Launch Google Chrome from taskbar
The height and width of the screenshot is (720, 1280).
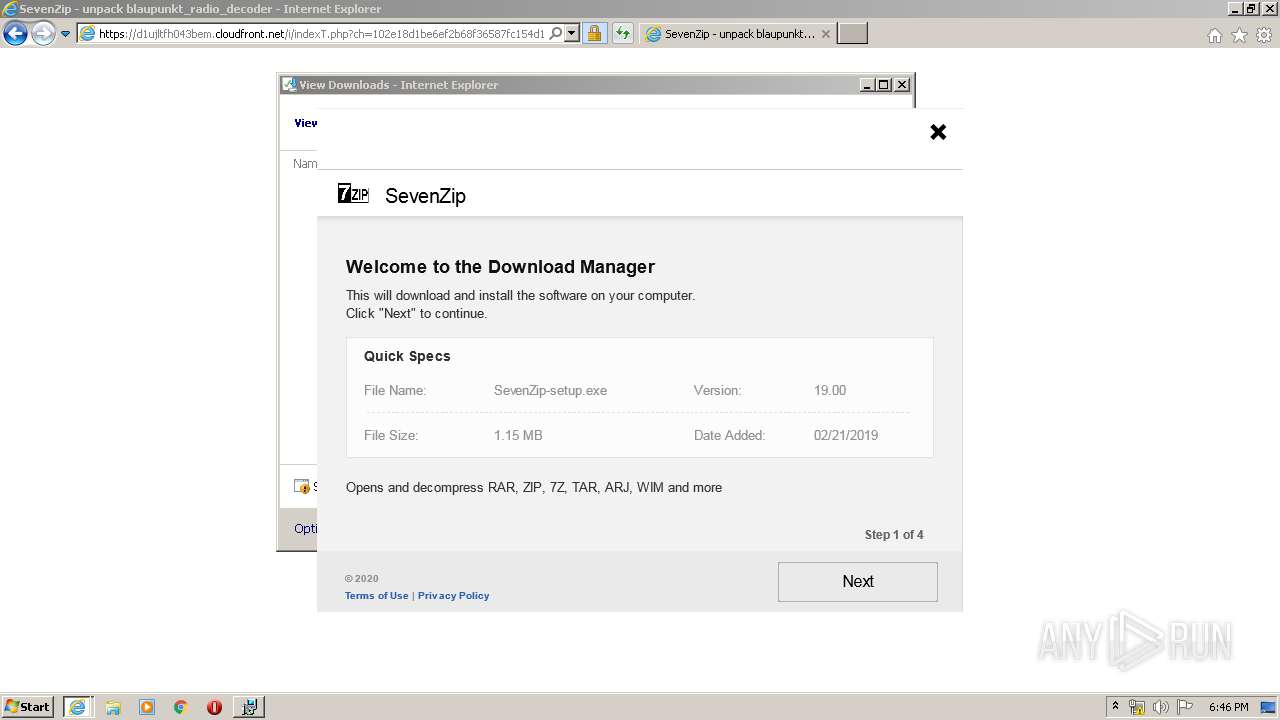(180, 707)
